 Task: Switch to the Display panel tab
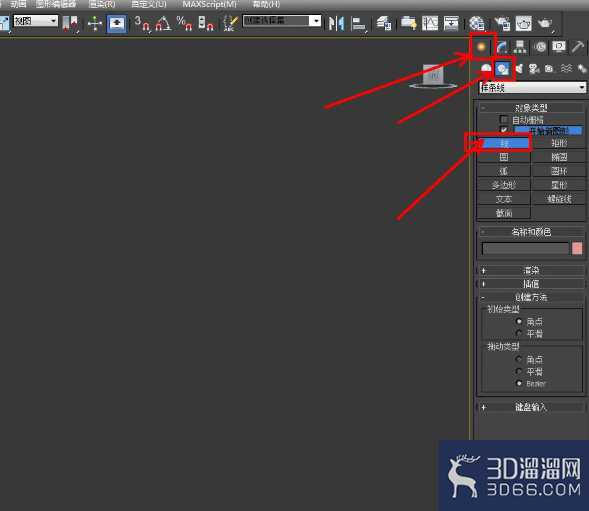[x=559, y=47]
